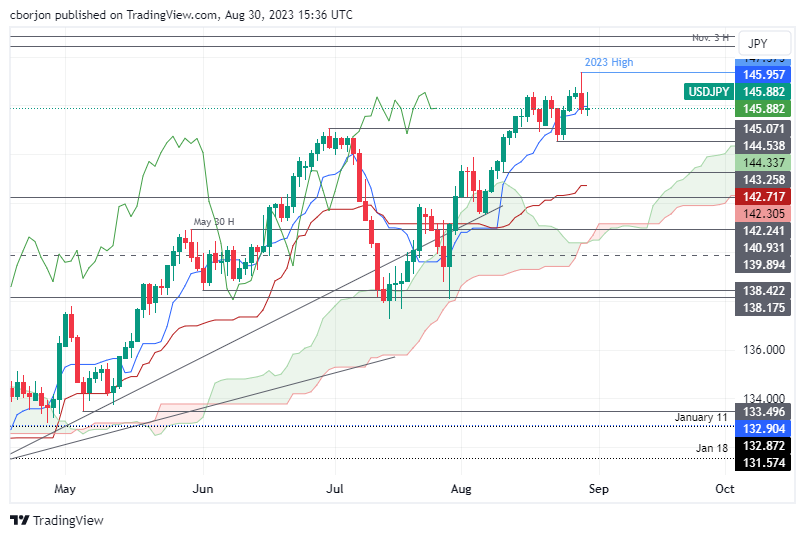Select the Nov. 3 H annotation
This screenshot has width=805, height=538.
click(712, 37)
